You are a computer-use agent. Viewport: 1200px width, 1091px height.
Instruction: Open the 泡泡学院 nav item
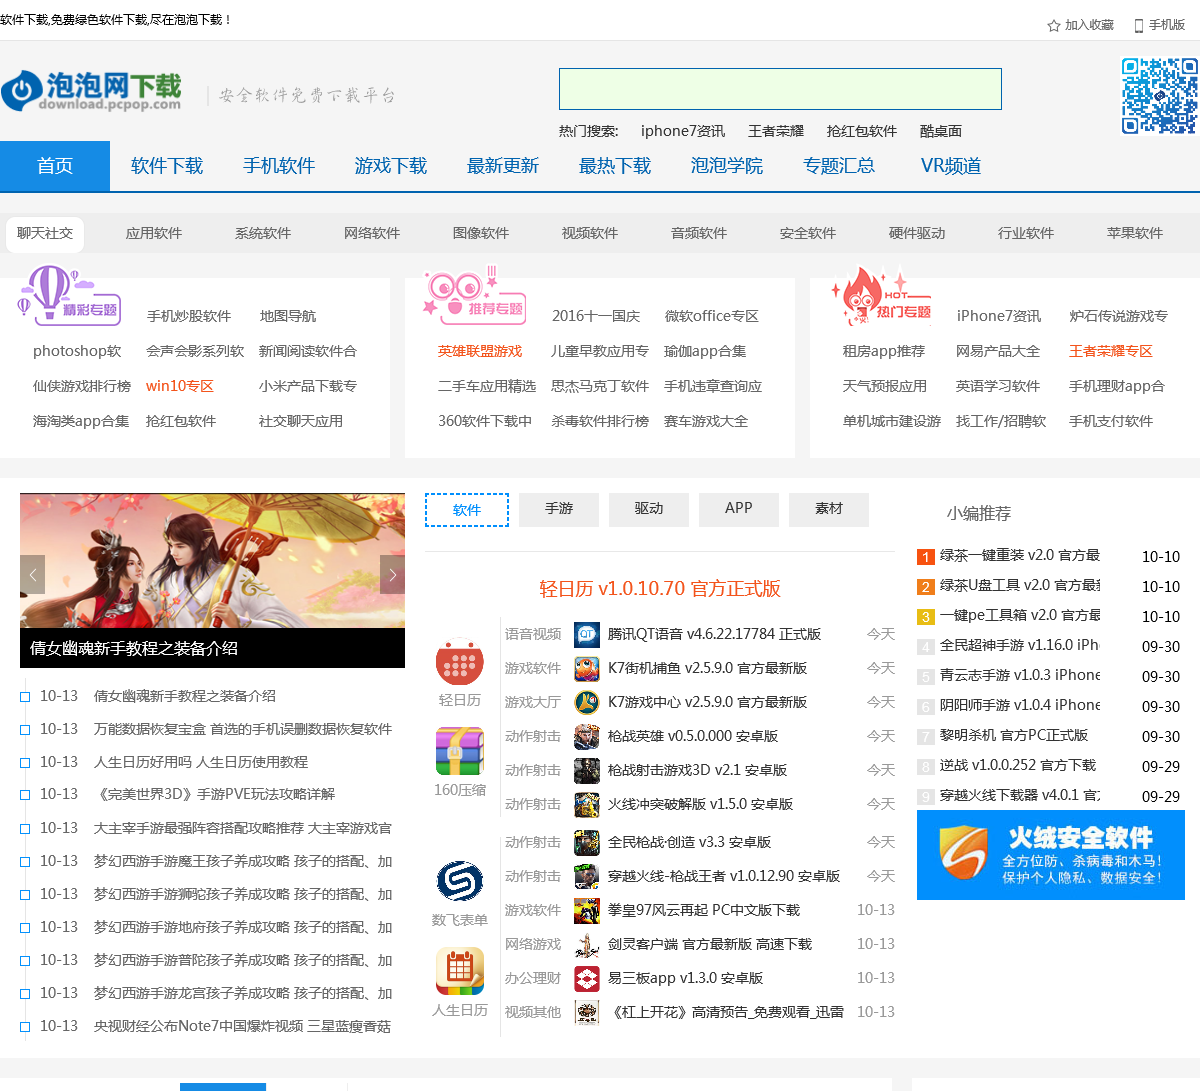coord(727,166)
